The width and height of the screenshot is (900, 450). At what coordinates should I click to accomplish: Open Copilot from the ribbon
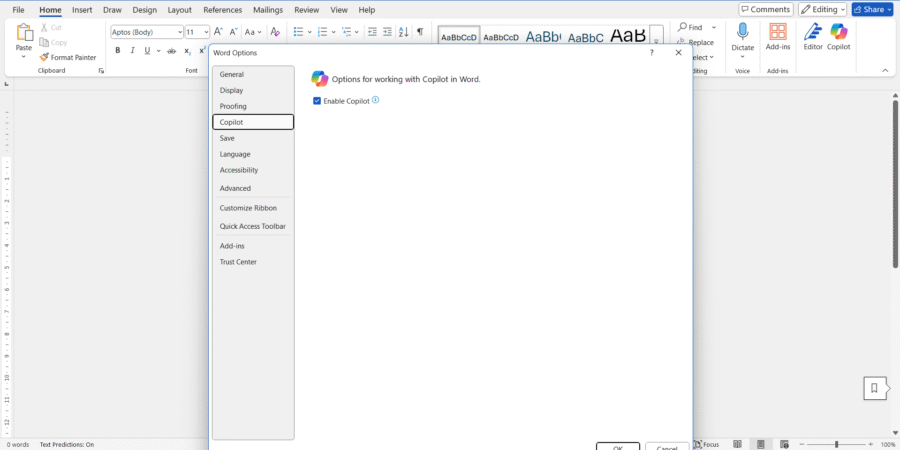click(x=839, y=37)
